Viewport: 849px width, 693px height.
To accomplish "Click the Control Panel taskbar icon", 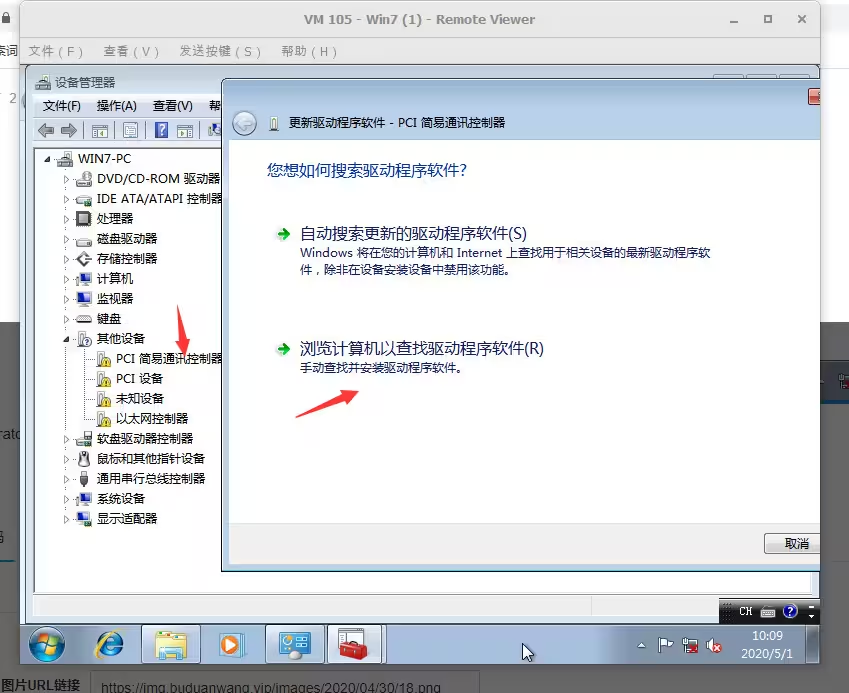I will (295, 644).
